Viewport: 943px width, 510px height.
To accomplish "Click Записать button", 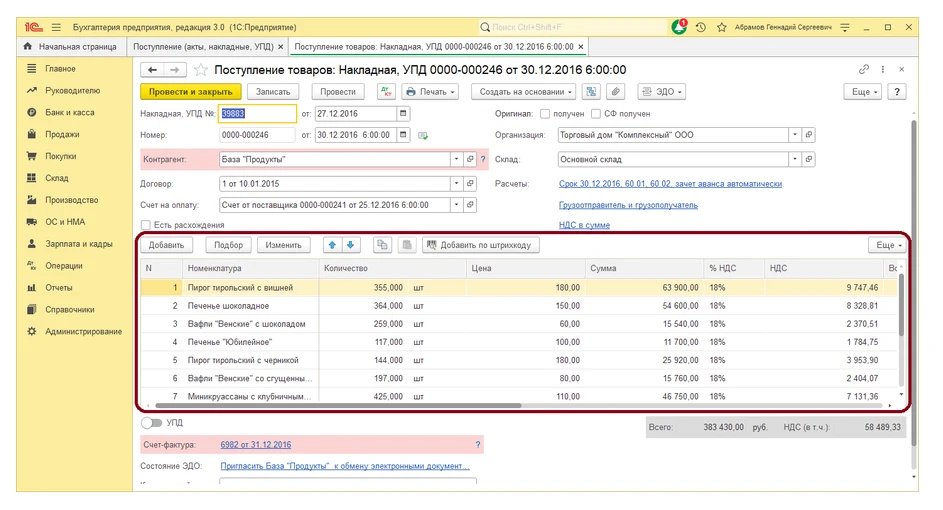I will point(273,92).
